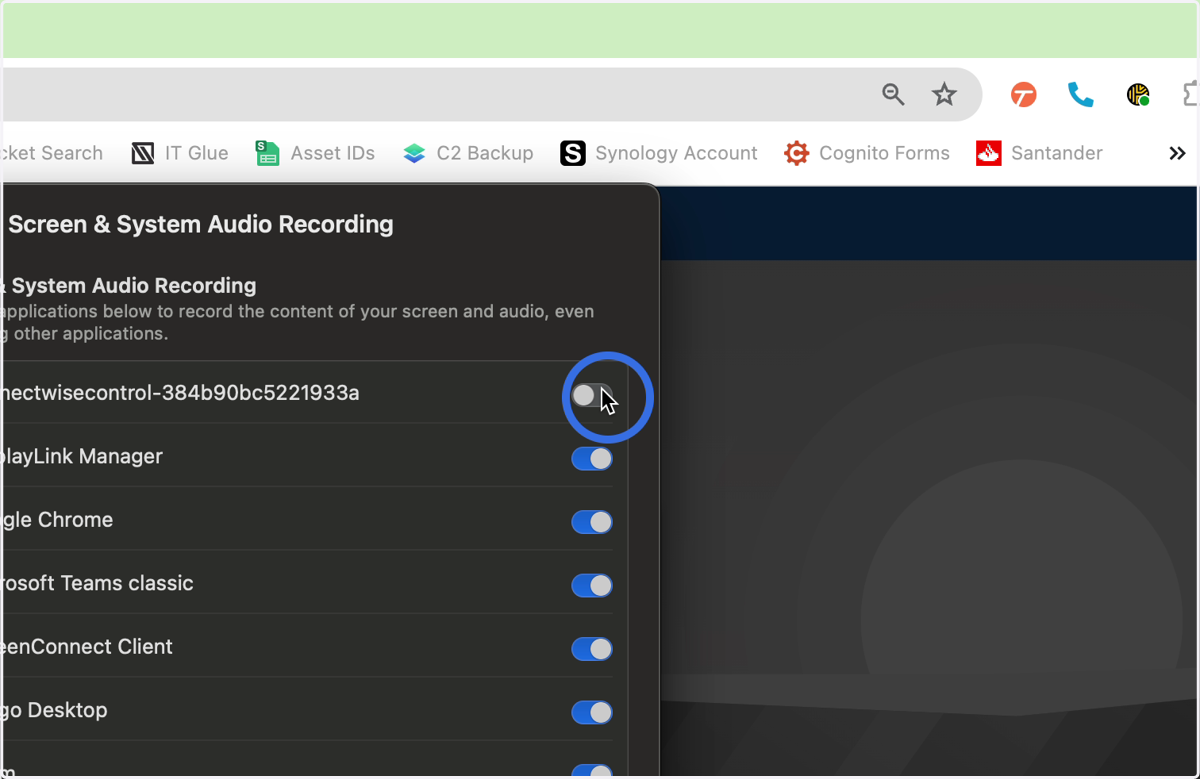Click the red Santander icon
This screenshot has height=779, width=1200.
pos(989,153)
